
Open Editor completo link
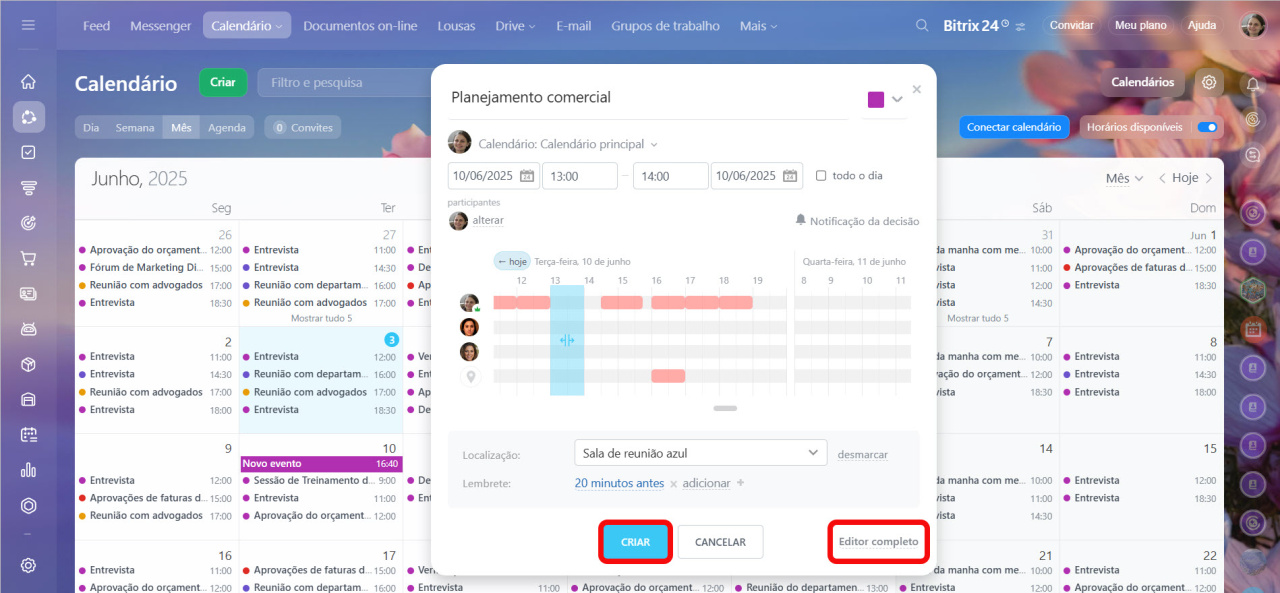[x=878, y=542]
